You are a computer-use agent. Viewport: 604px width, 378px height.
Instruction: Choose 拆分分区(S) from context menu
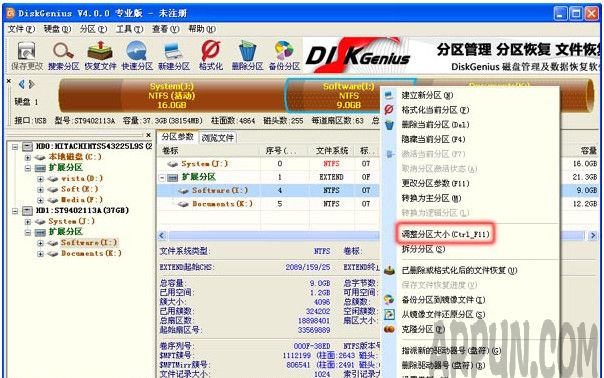(423, 249)
